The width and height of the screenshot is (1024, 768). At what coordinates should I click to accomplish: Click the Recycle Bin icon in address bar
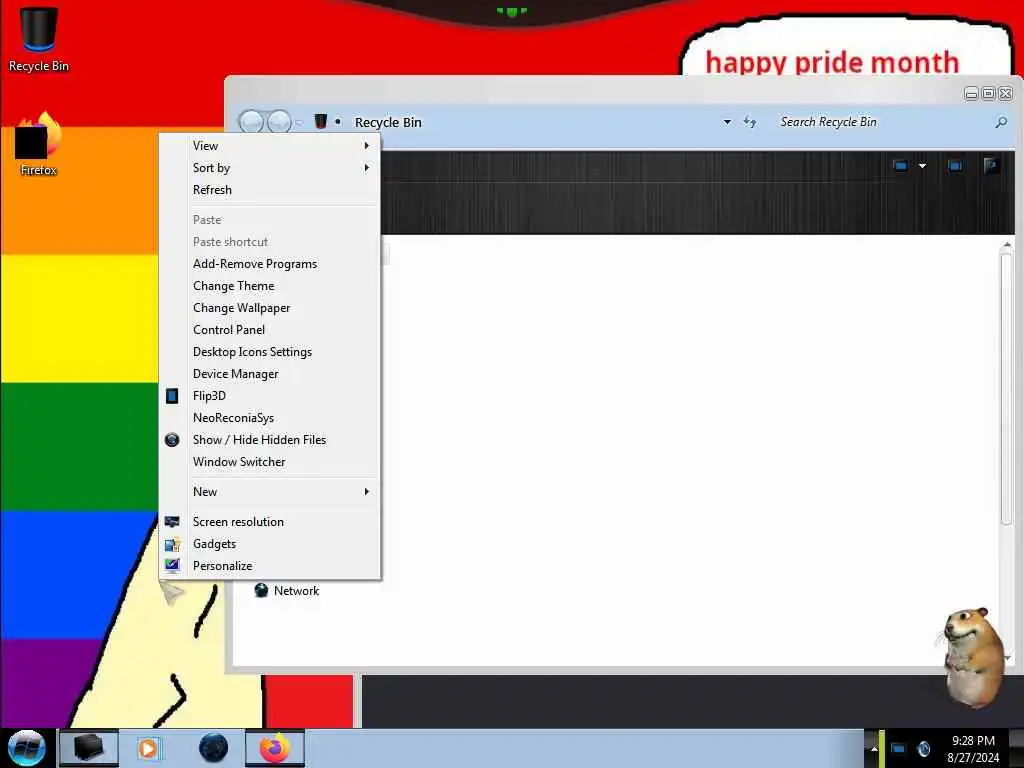321,121
